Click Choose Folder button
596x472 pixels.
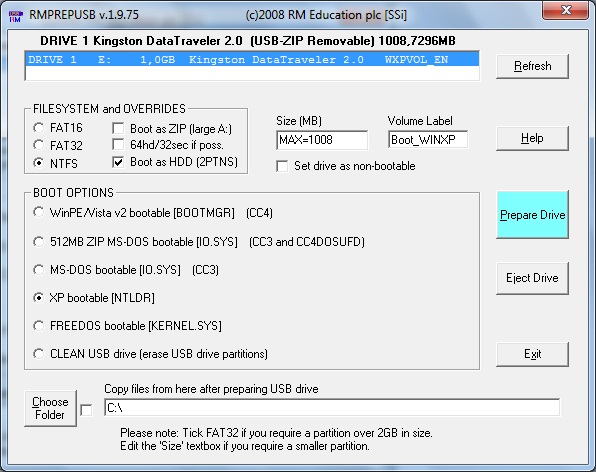(50, 409)
